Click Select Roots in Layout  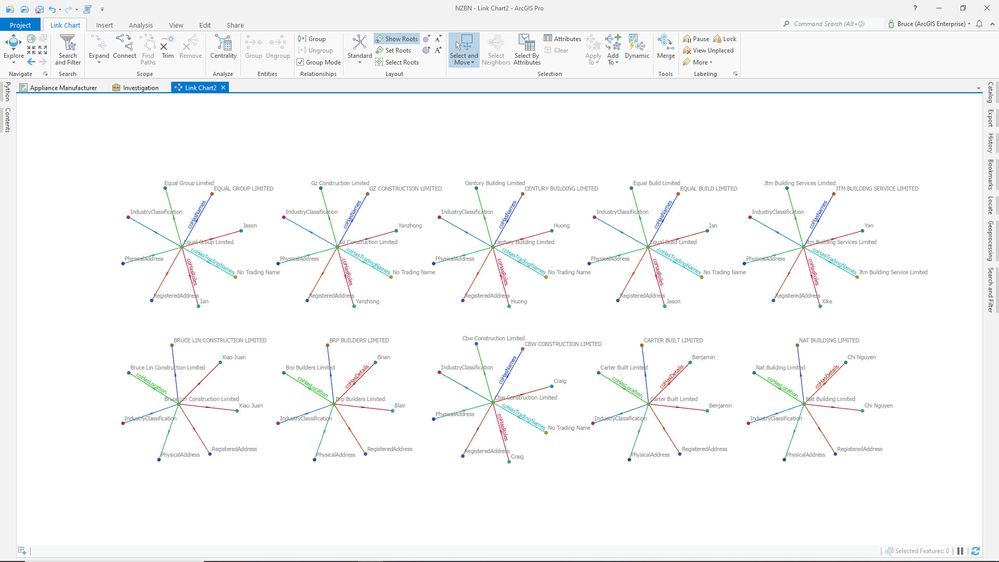pos(397,62)
